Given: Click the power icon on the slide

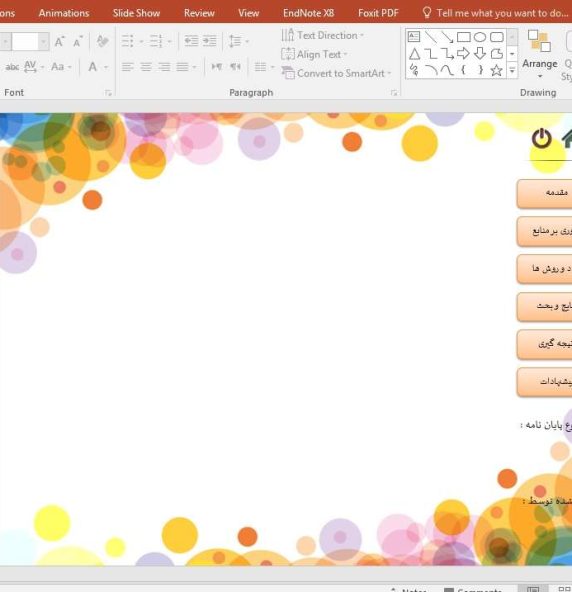Looking at the screenshot, I should click(541, 138).
